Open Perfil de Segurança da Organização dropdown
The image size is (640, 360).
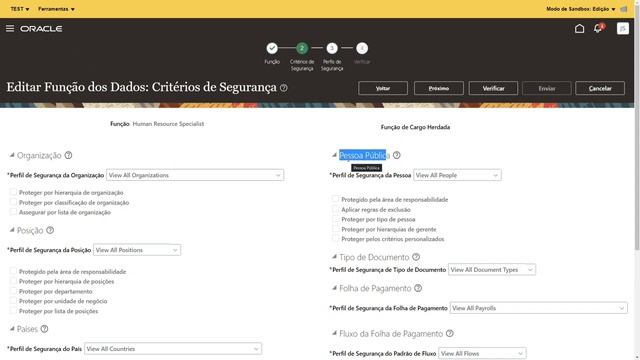(x=195, y=175)
